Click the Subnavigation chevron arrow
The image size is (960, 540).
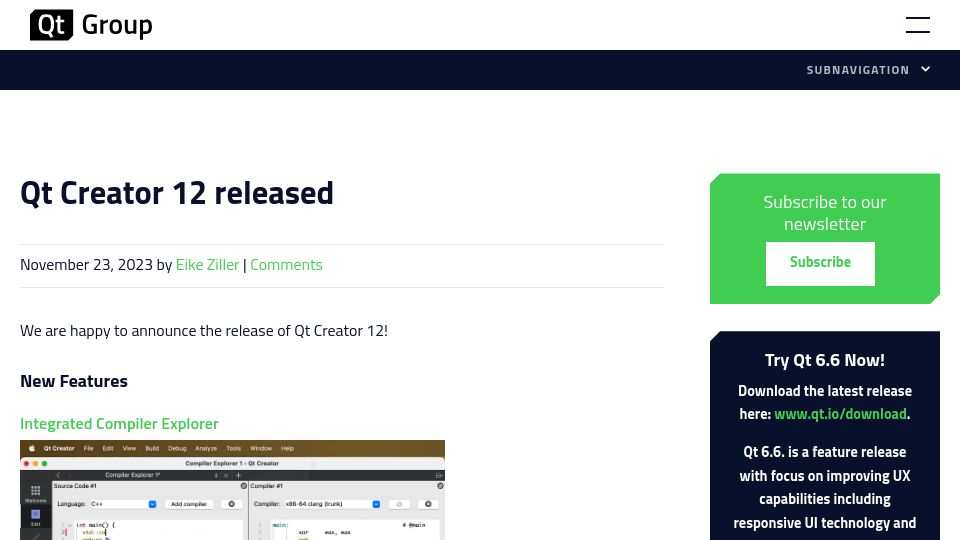[926, 69]
